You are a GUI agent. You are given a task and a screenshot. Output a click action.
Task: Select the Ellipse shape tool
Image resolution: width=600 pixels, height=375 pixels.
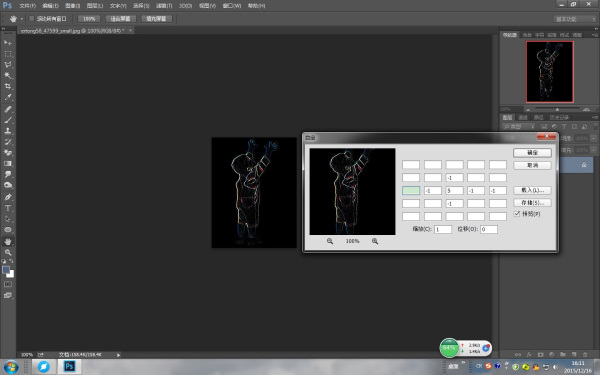[8, 230]
